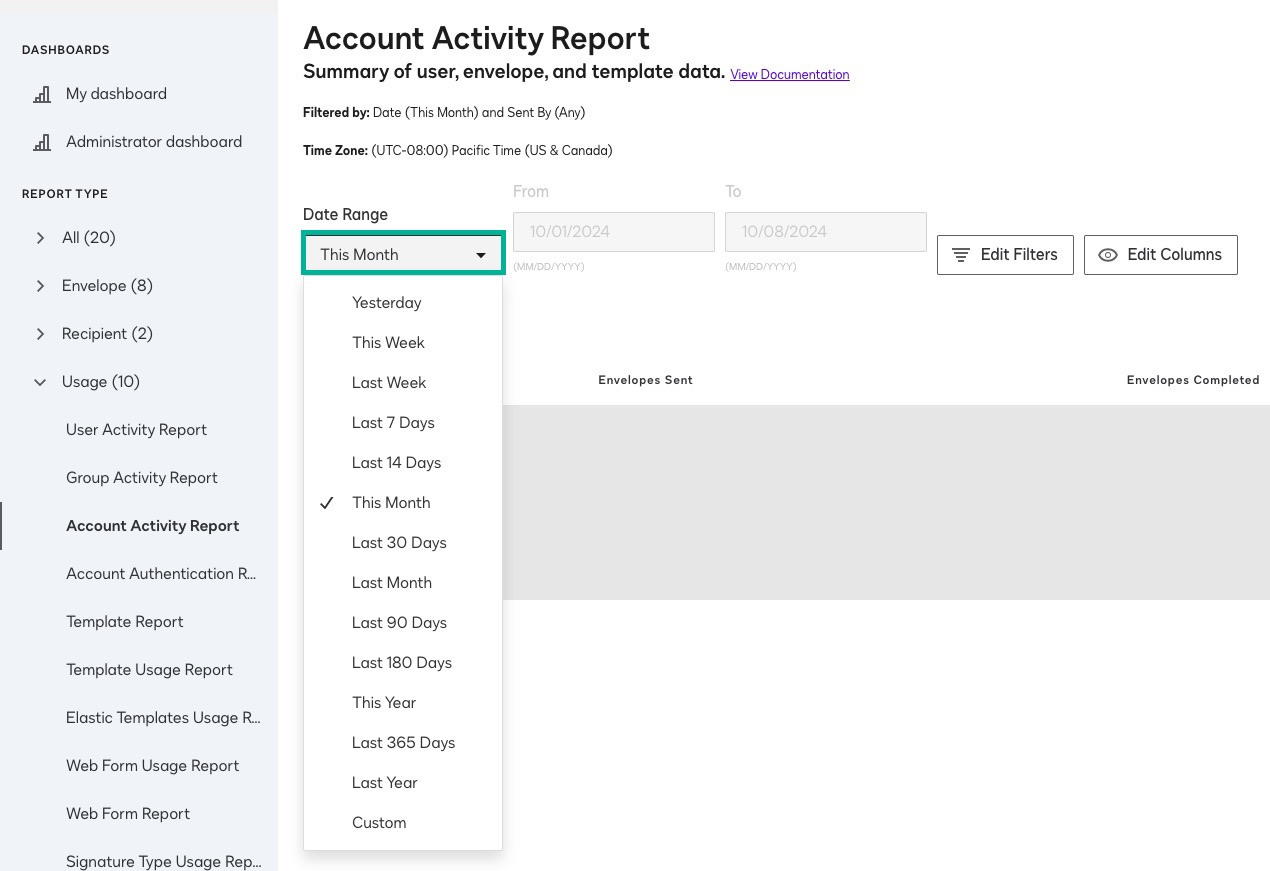The height and width of the screenshot is (871, 1270).
Task: Pick Last 90 Days in the dropdown
Action: 399,623
